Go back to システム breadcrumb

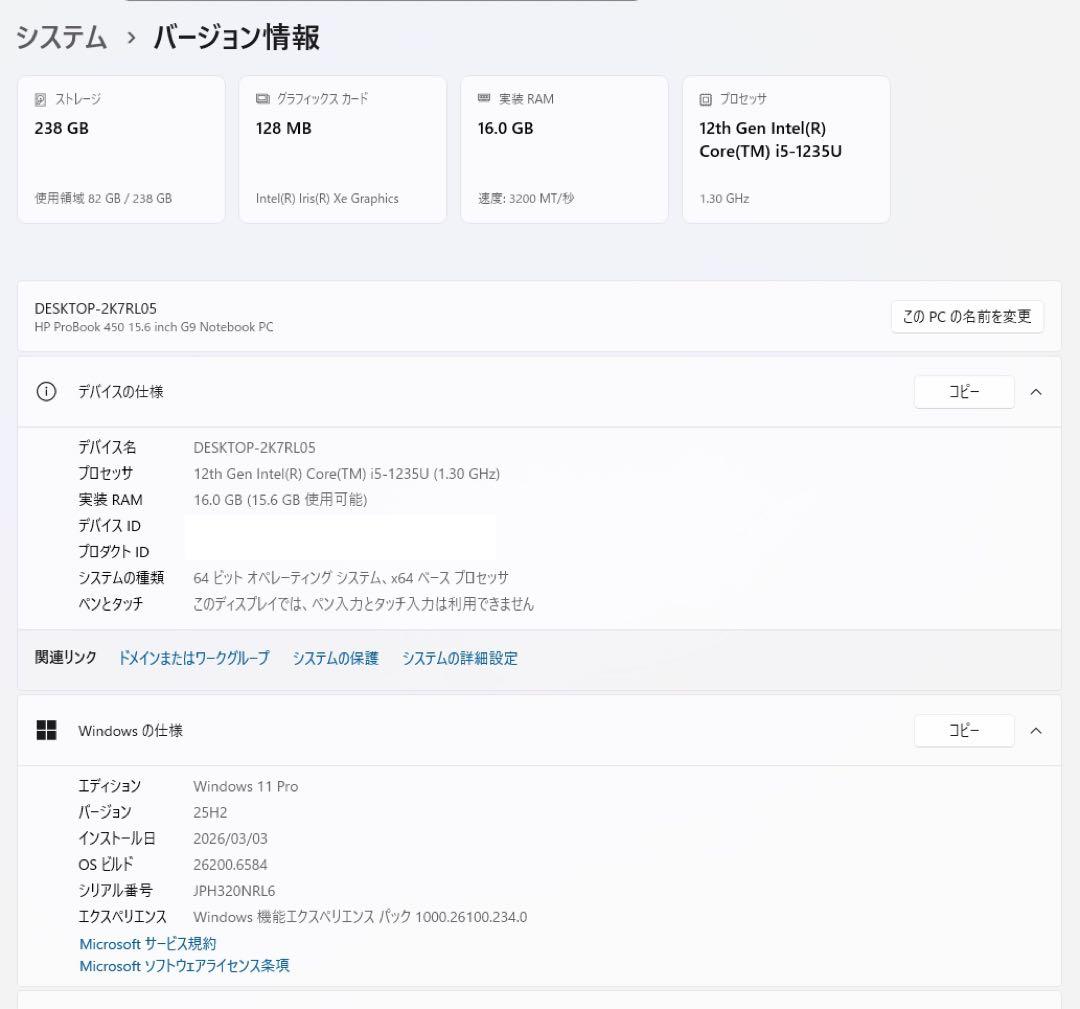coord(61,37)
